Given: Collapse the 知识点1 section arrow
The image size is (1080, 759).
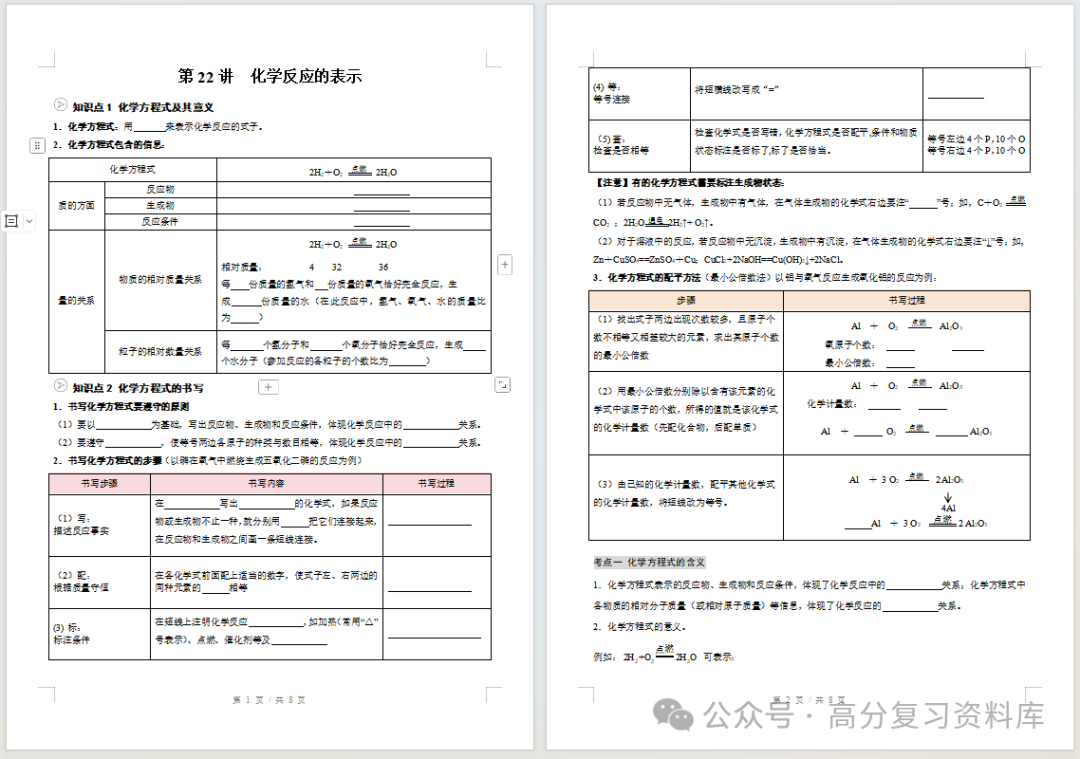Looking at the screenshot, I should point(61,105).
